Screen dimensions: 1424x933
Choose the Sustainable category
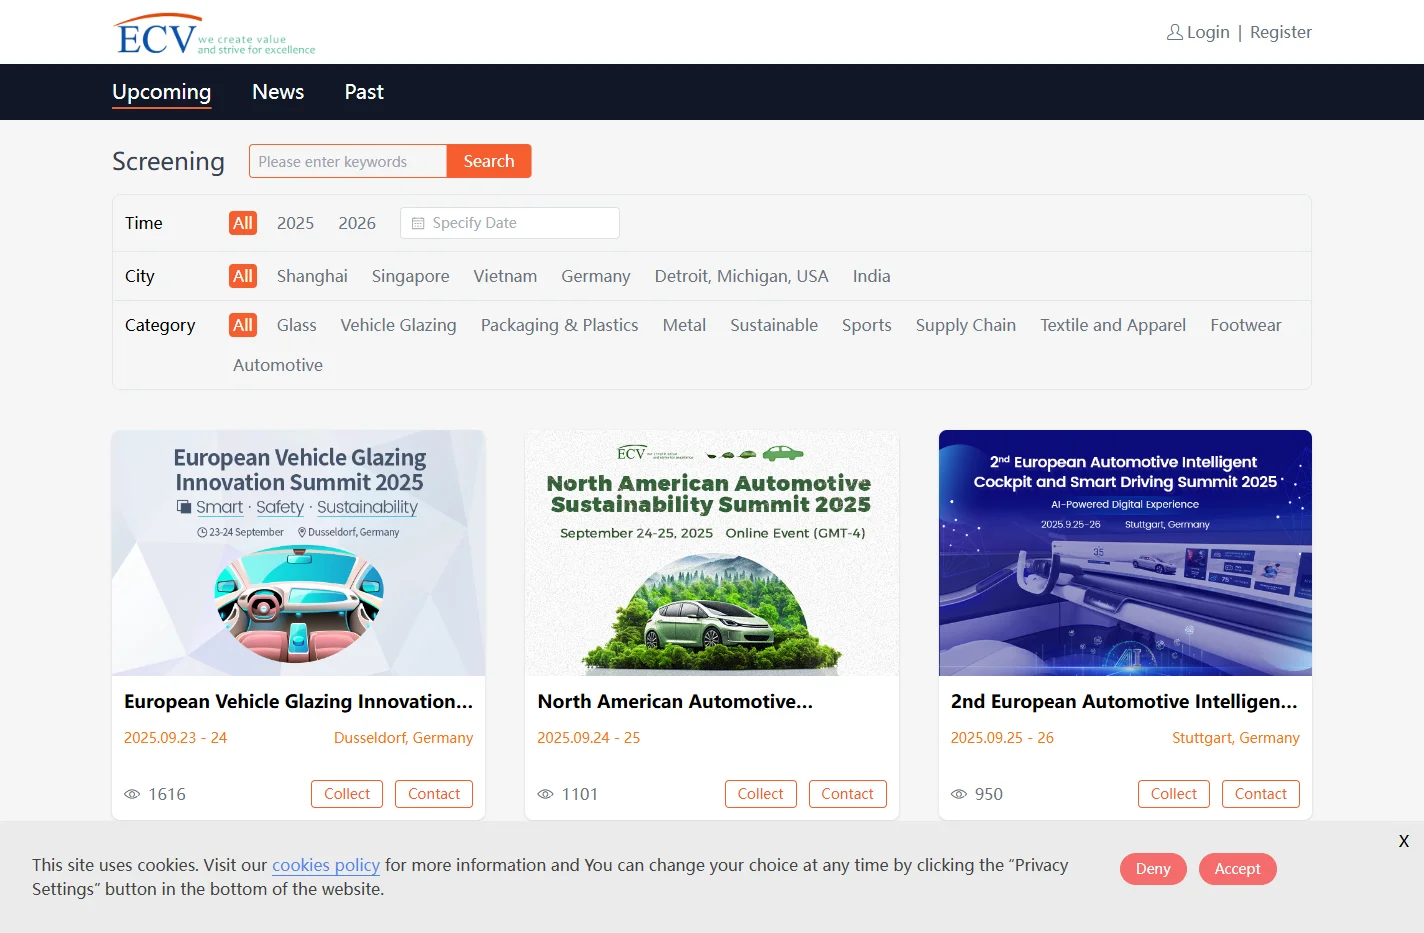[774, 325]
